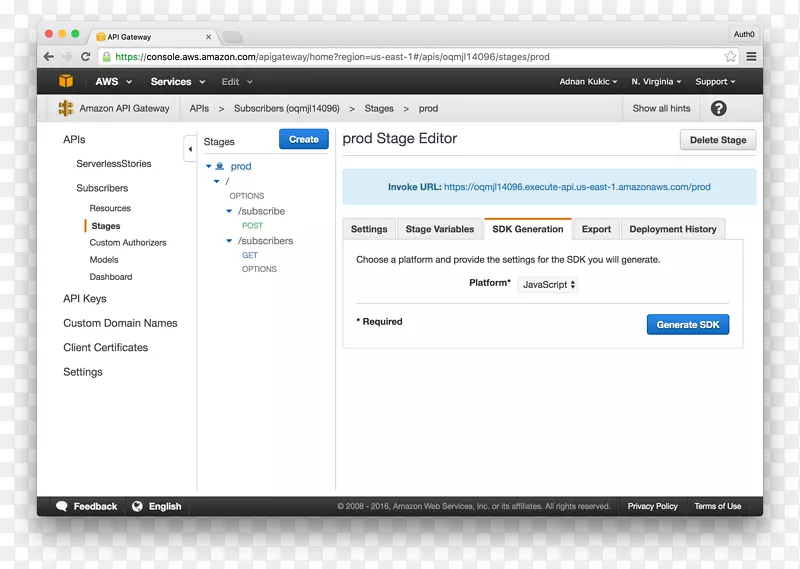Click the Delete Stage button

coord(717,140)
